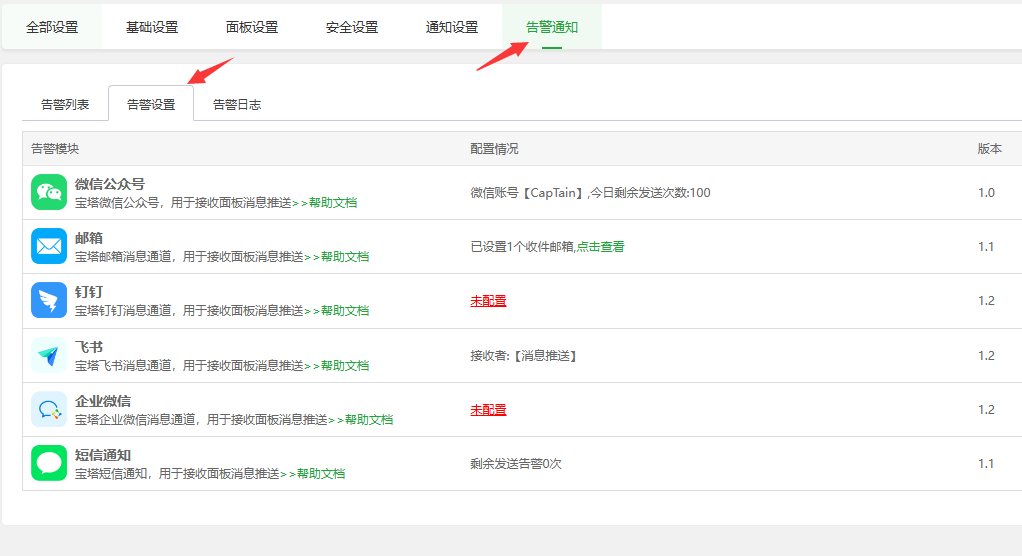Open 帮助文档 link for 短信通知
1022x556 pixels.
320,473
